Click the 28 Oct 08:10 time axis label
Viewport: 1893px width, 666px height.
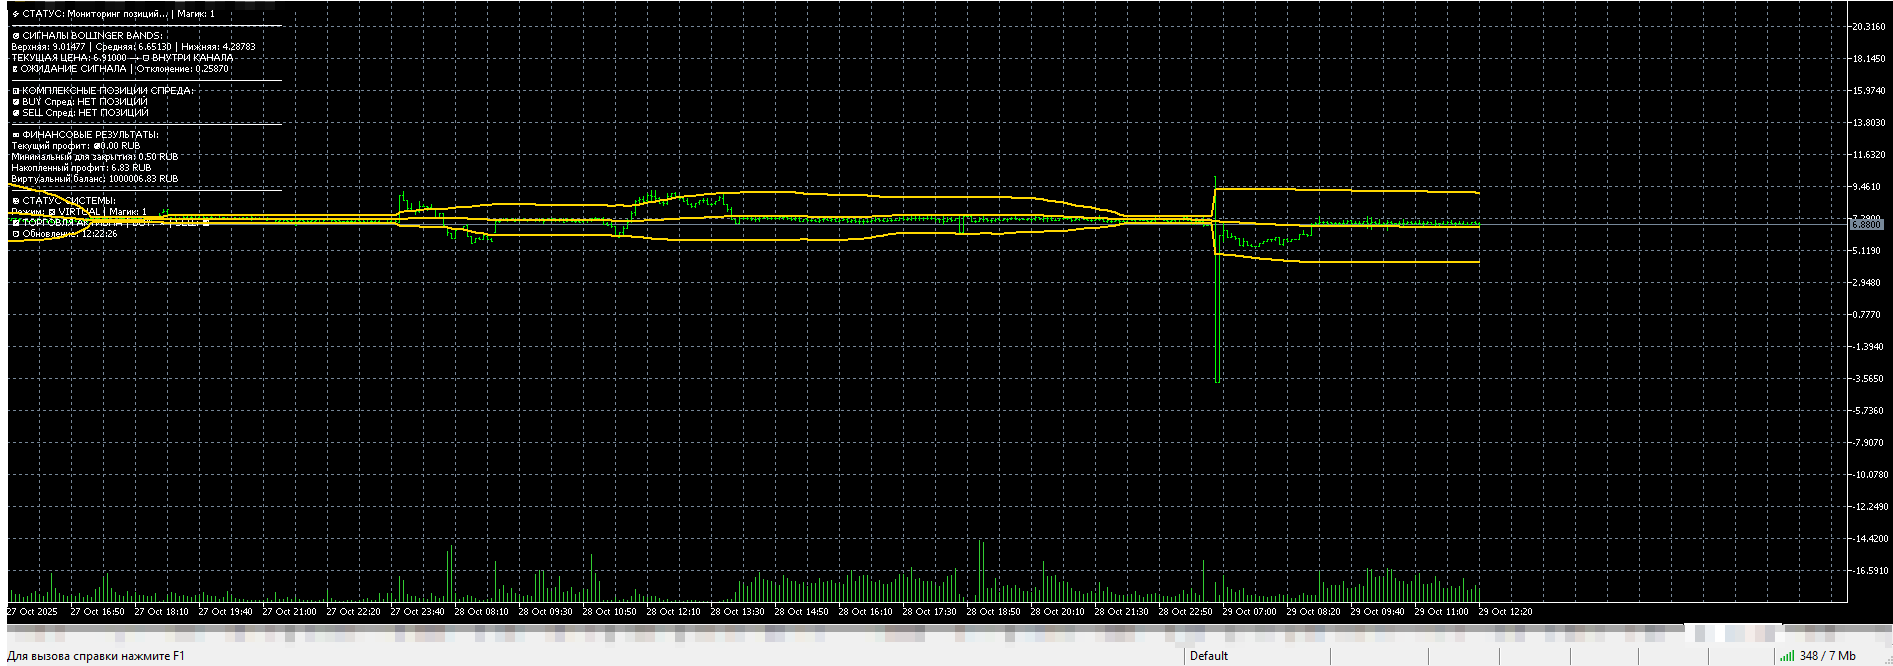(481, 611)
